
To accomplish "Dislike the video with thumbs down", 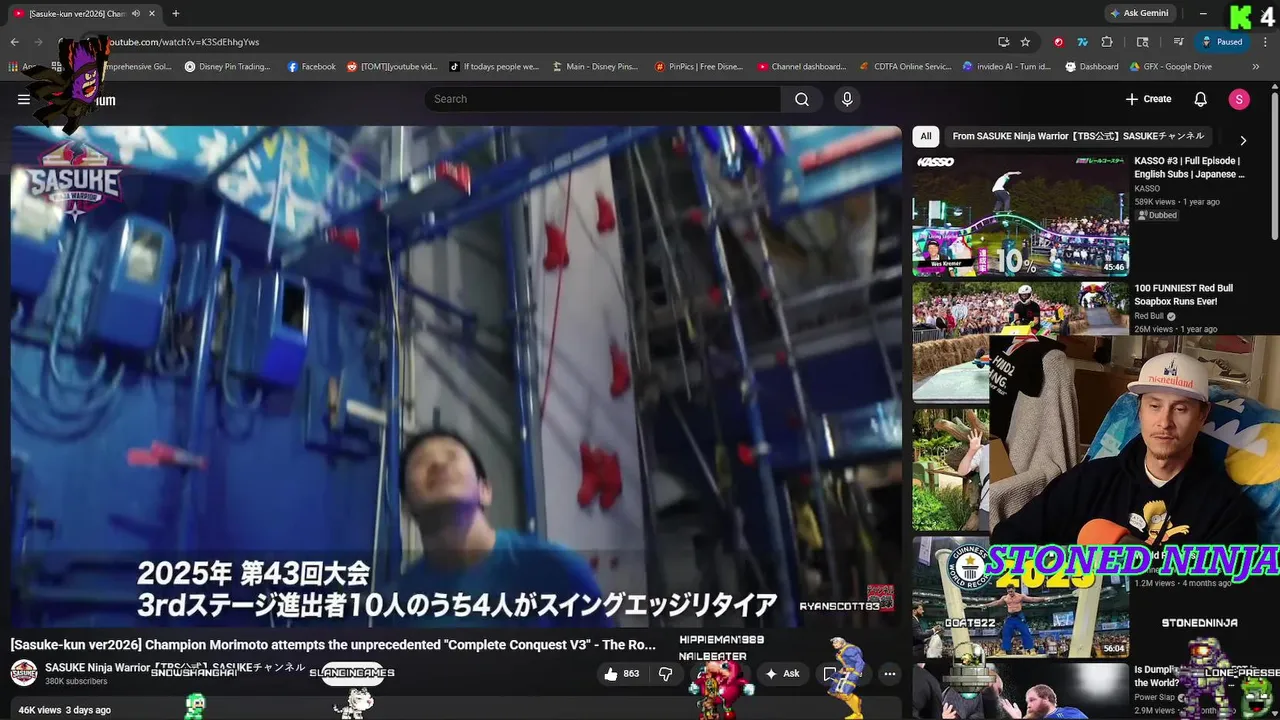I will 665,674.
